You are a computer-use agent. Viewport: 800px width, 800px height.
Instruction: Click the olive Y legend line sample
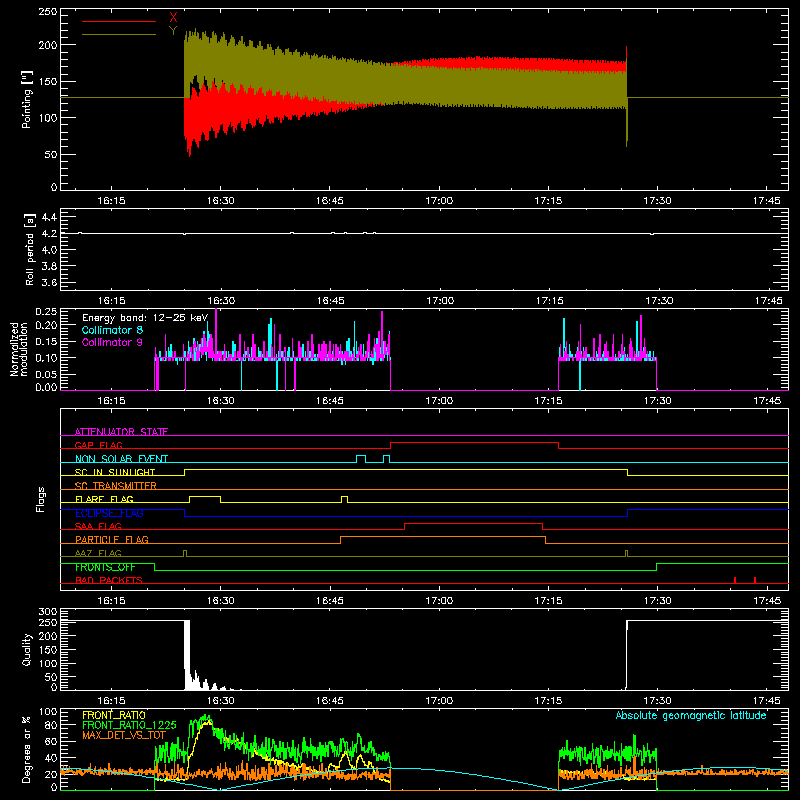(119, 34)
